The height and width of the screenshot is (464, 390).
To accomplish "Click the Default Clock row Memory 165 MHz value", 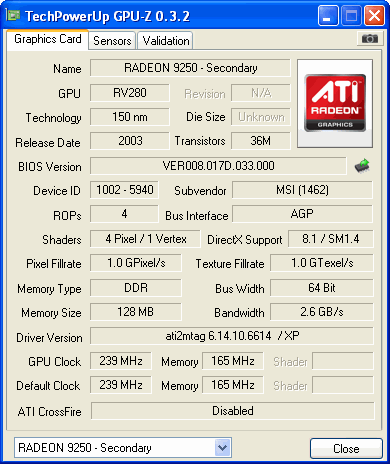I will [233, 385].
